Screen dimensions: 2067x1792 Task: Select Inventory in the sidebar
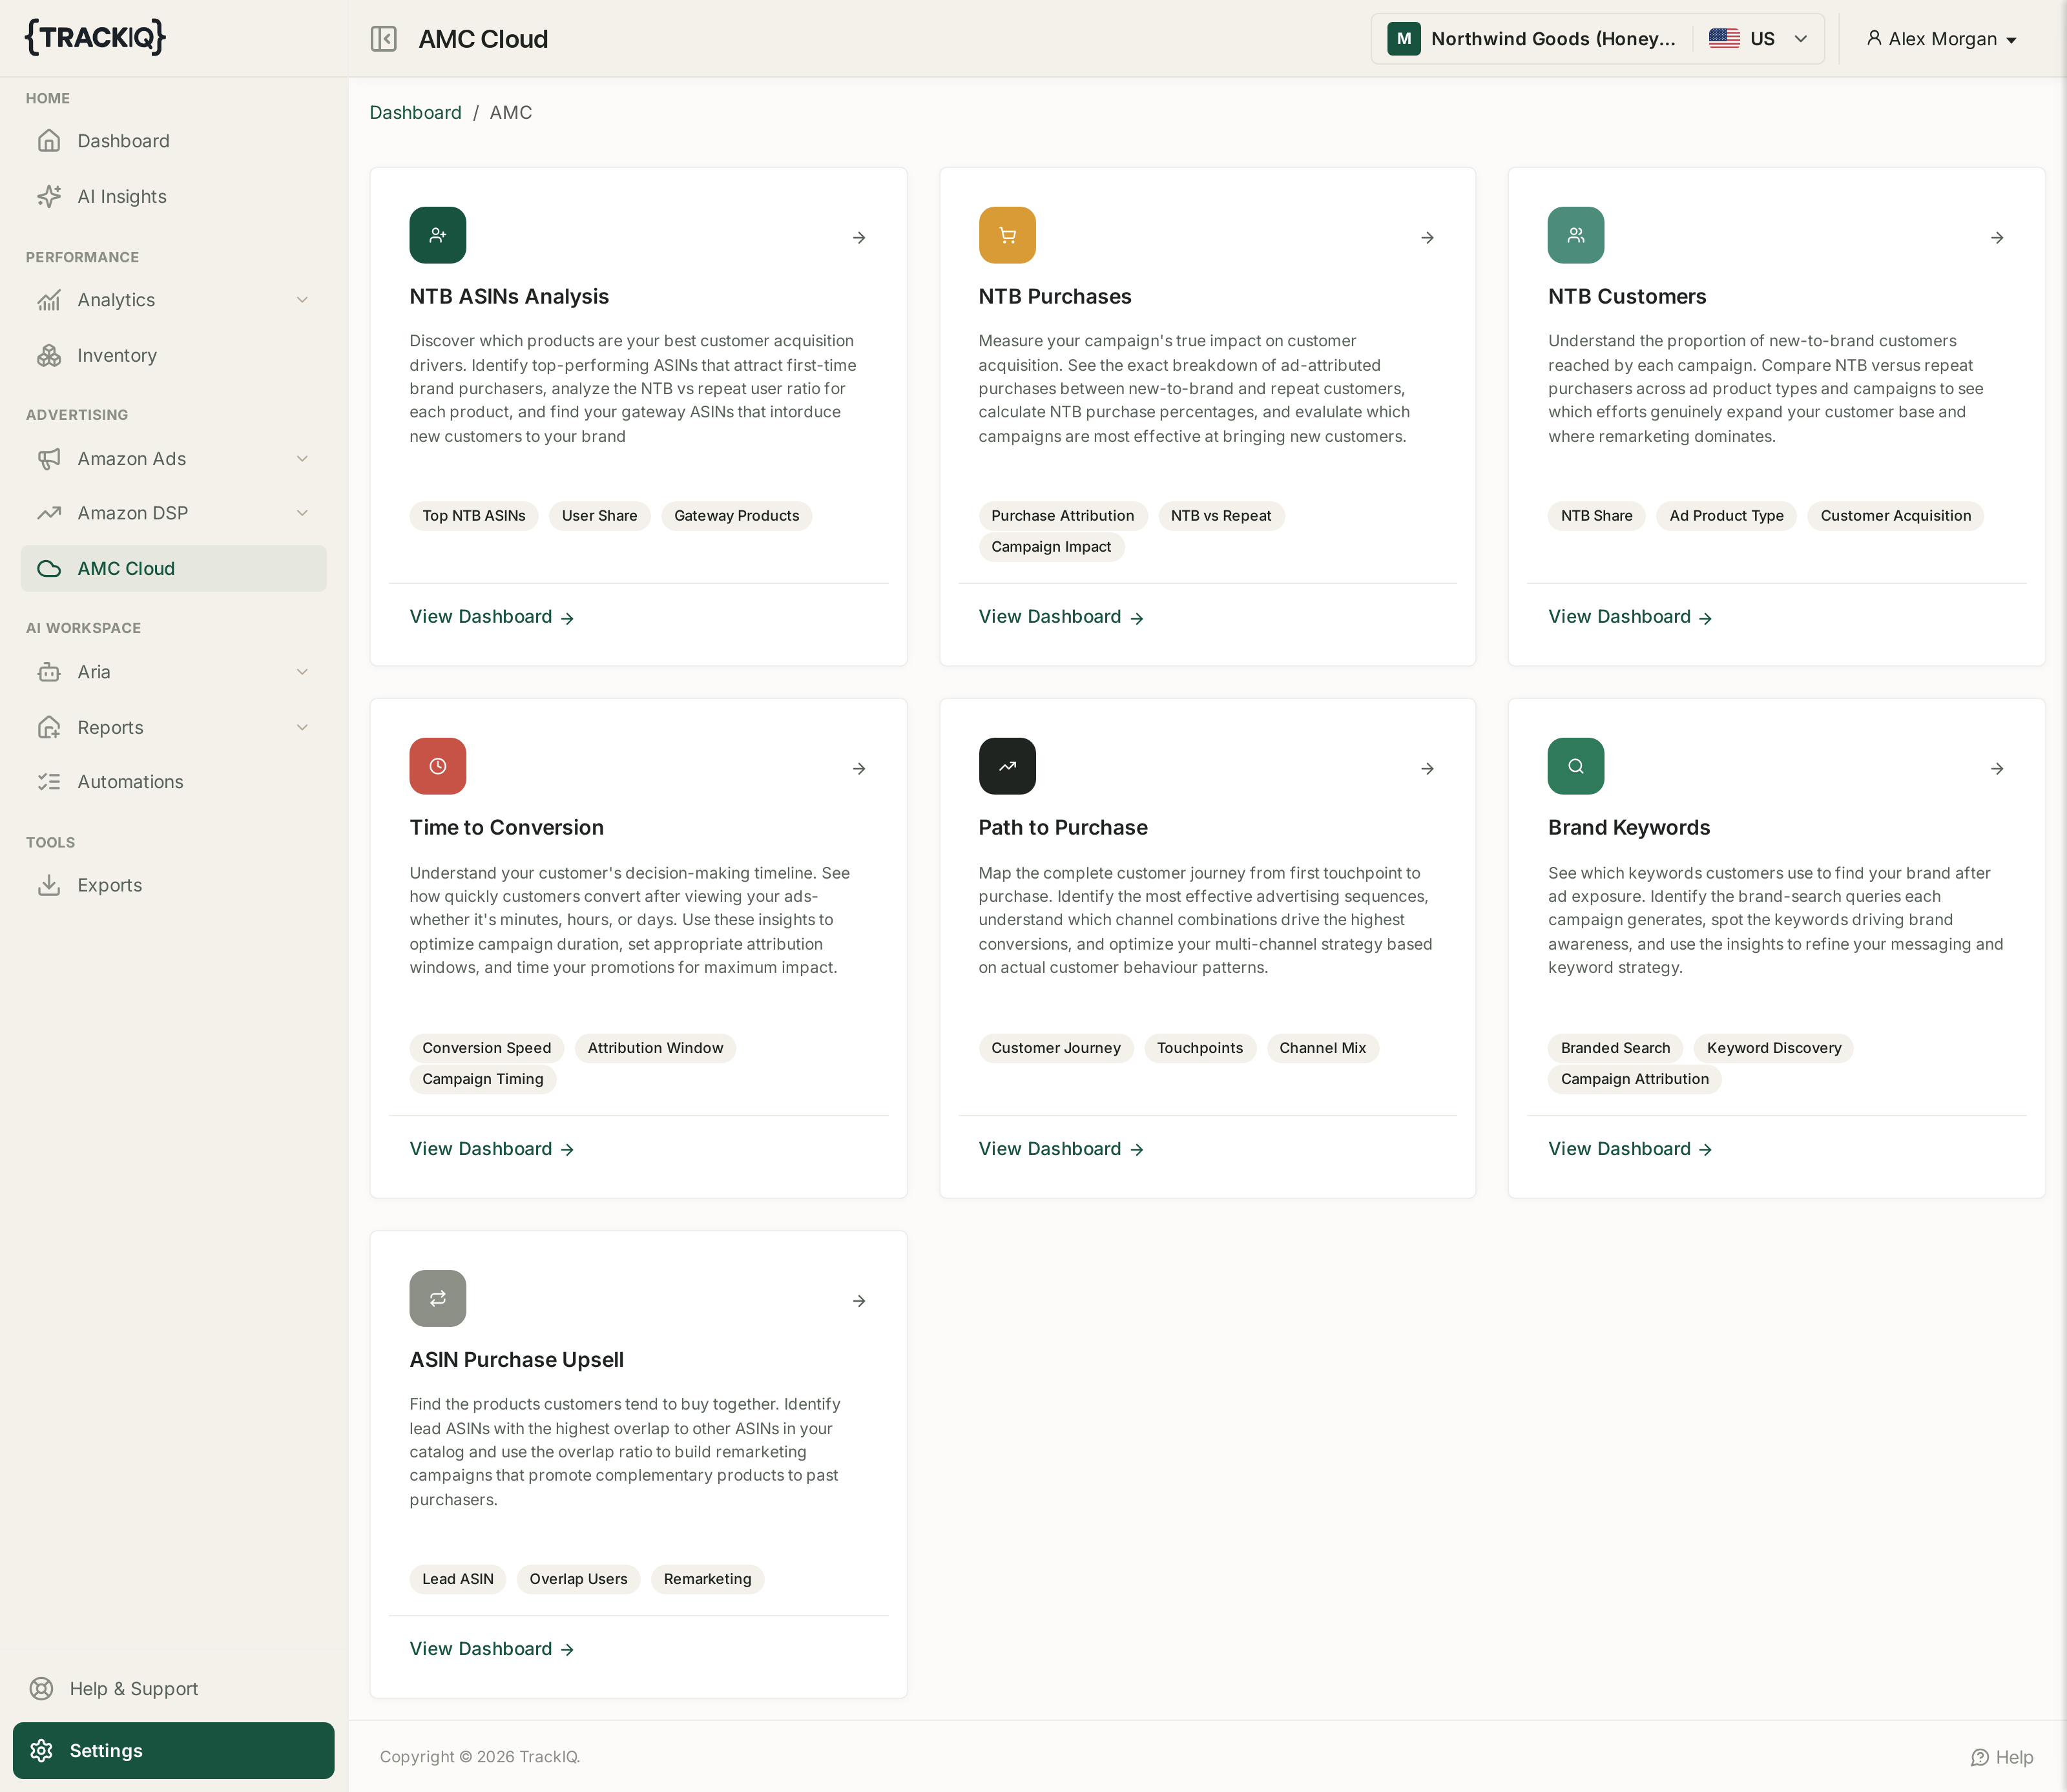click(x=173, y=356)
